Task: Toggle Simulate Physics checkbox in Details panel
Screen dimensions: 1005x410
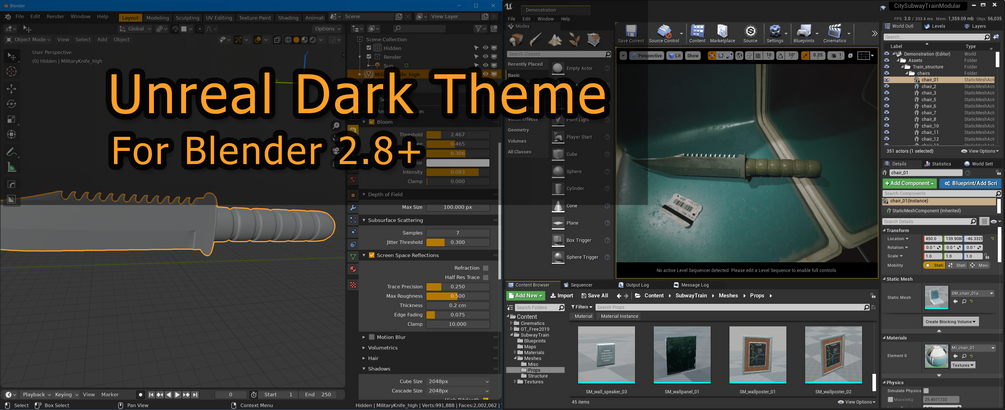Action: pyautogui.click(x=926, y=391)
